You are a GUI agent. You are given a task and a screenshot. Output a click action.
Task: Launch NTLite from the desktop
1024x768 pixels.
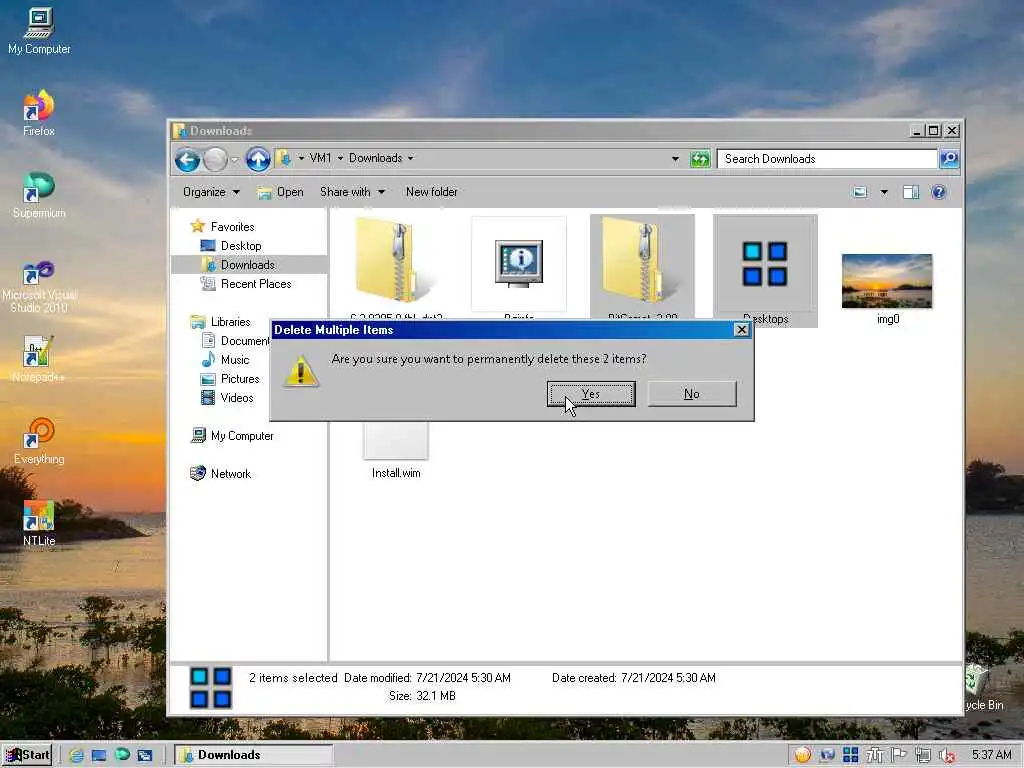39,523
